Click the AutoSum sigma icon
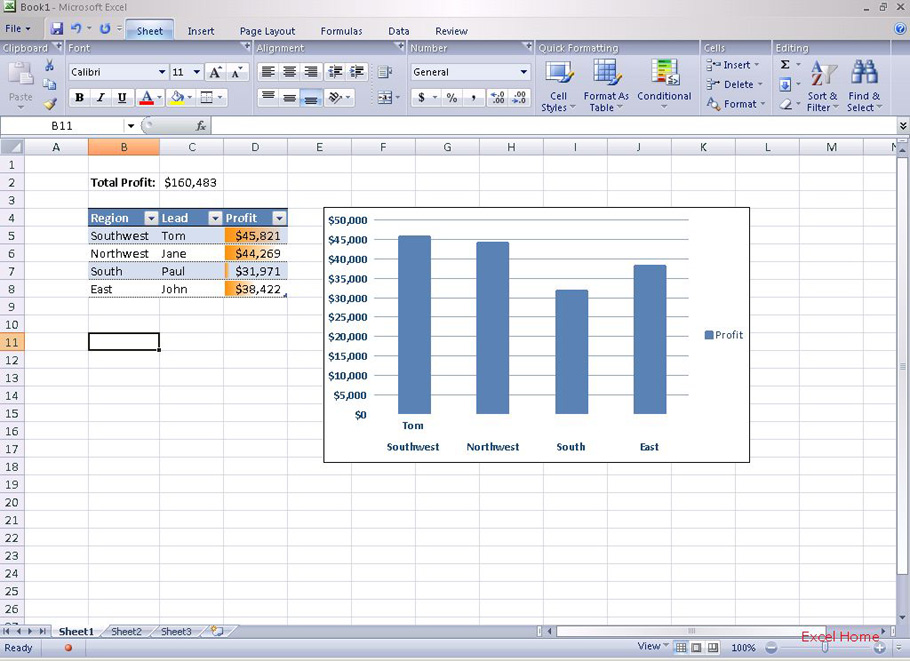This screenshot has height=661, width=910. click(x=786, y=65)
